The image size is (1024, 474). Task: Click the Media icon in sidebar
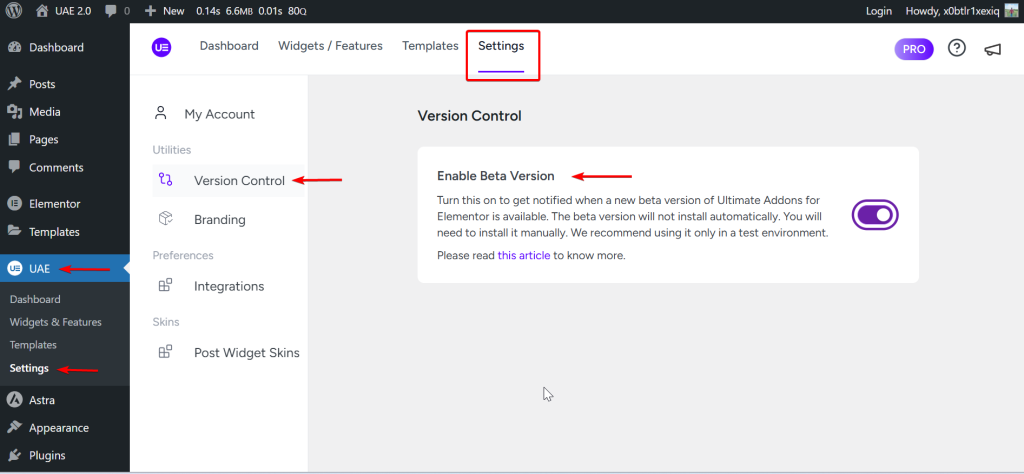14,112
